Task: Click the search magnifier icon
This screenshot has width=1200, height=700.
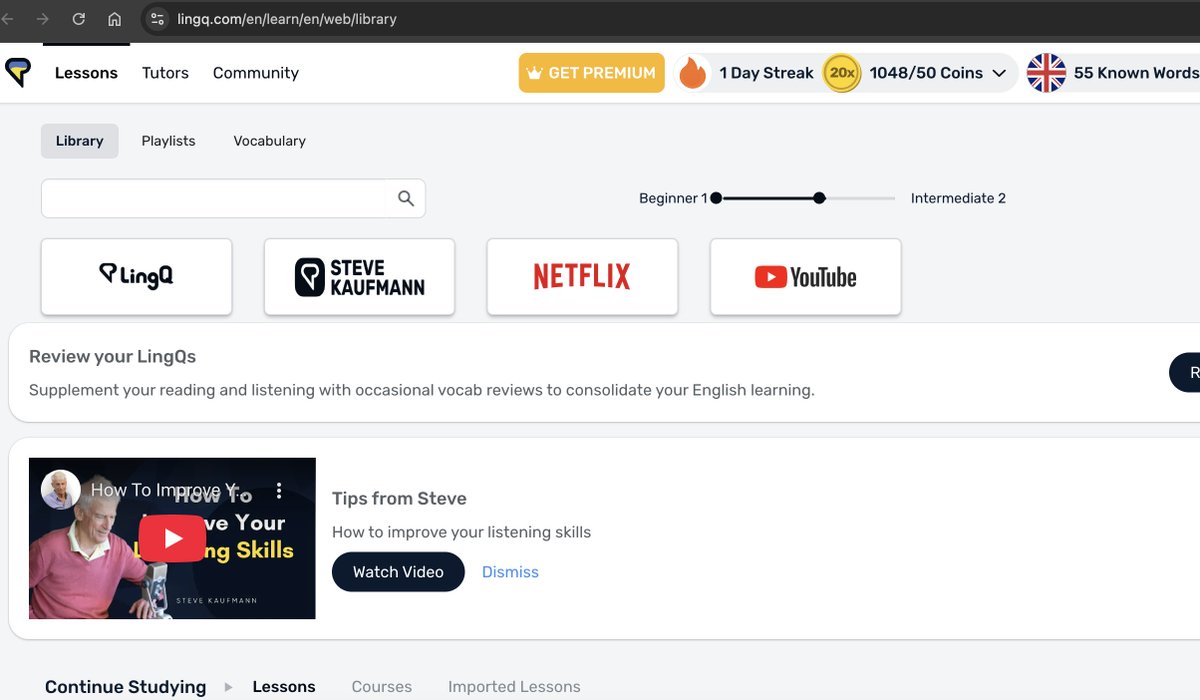Action: pos(405,198)
